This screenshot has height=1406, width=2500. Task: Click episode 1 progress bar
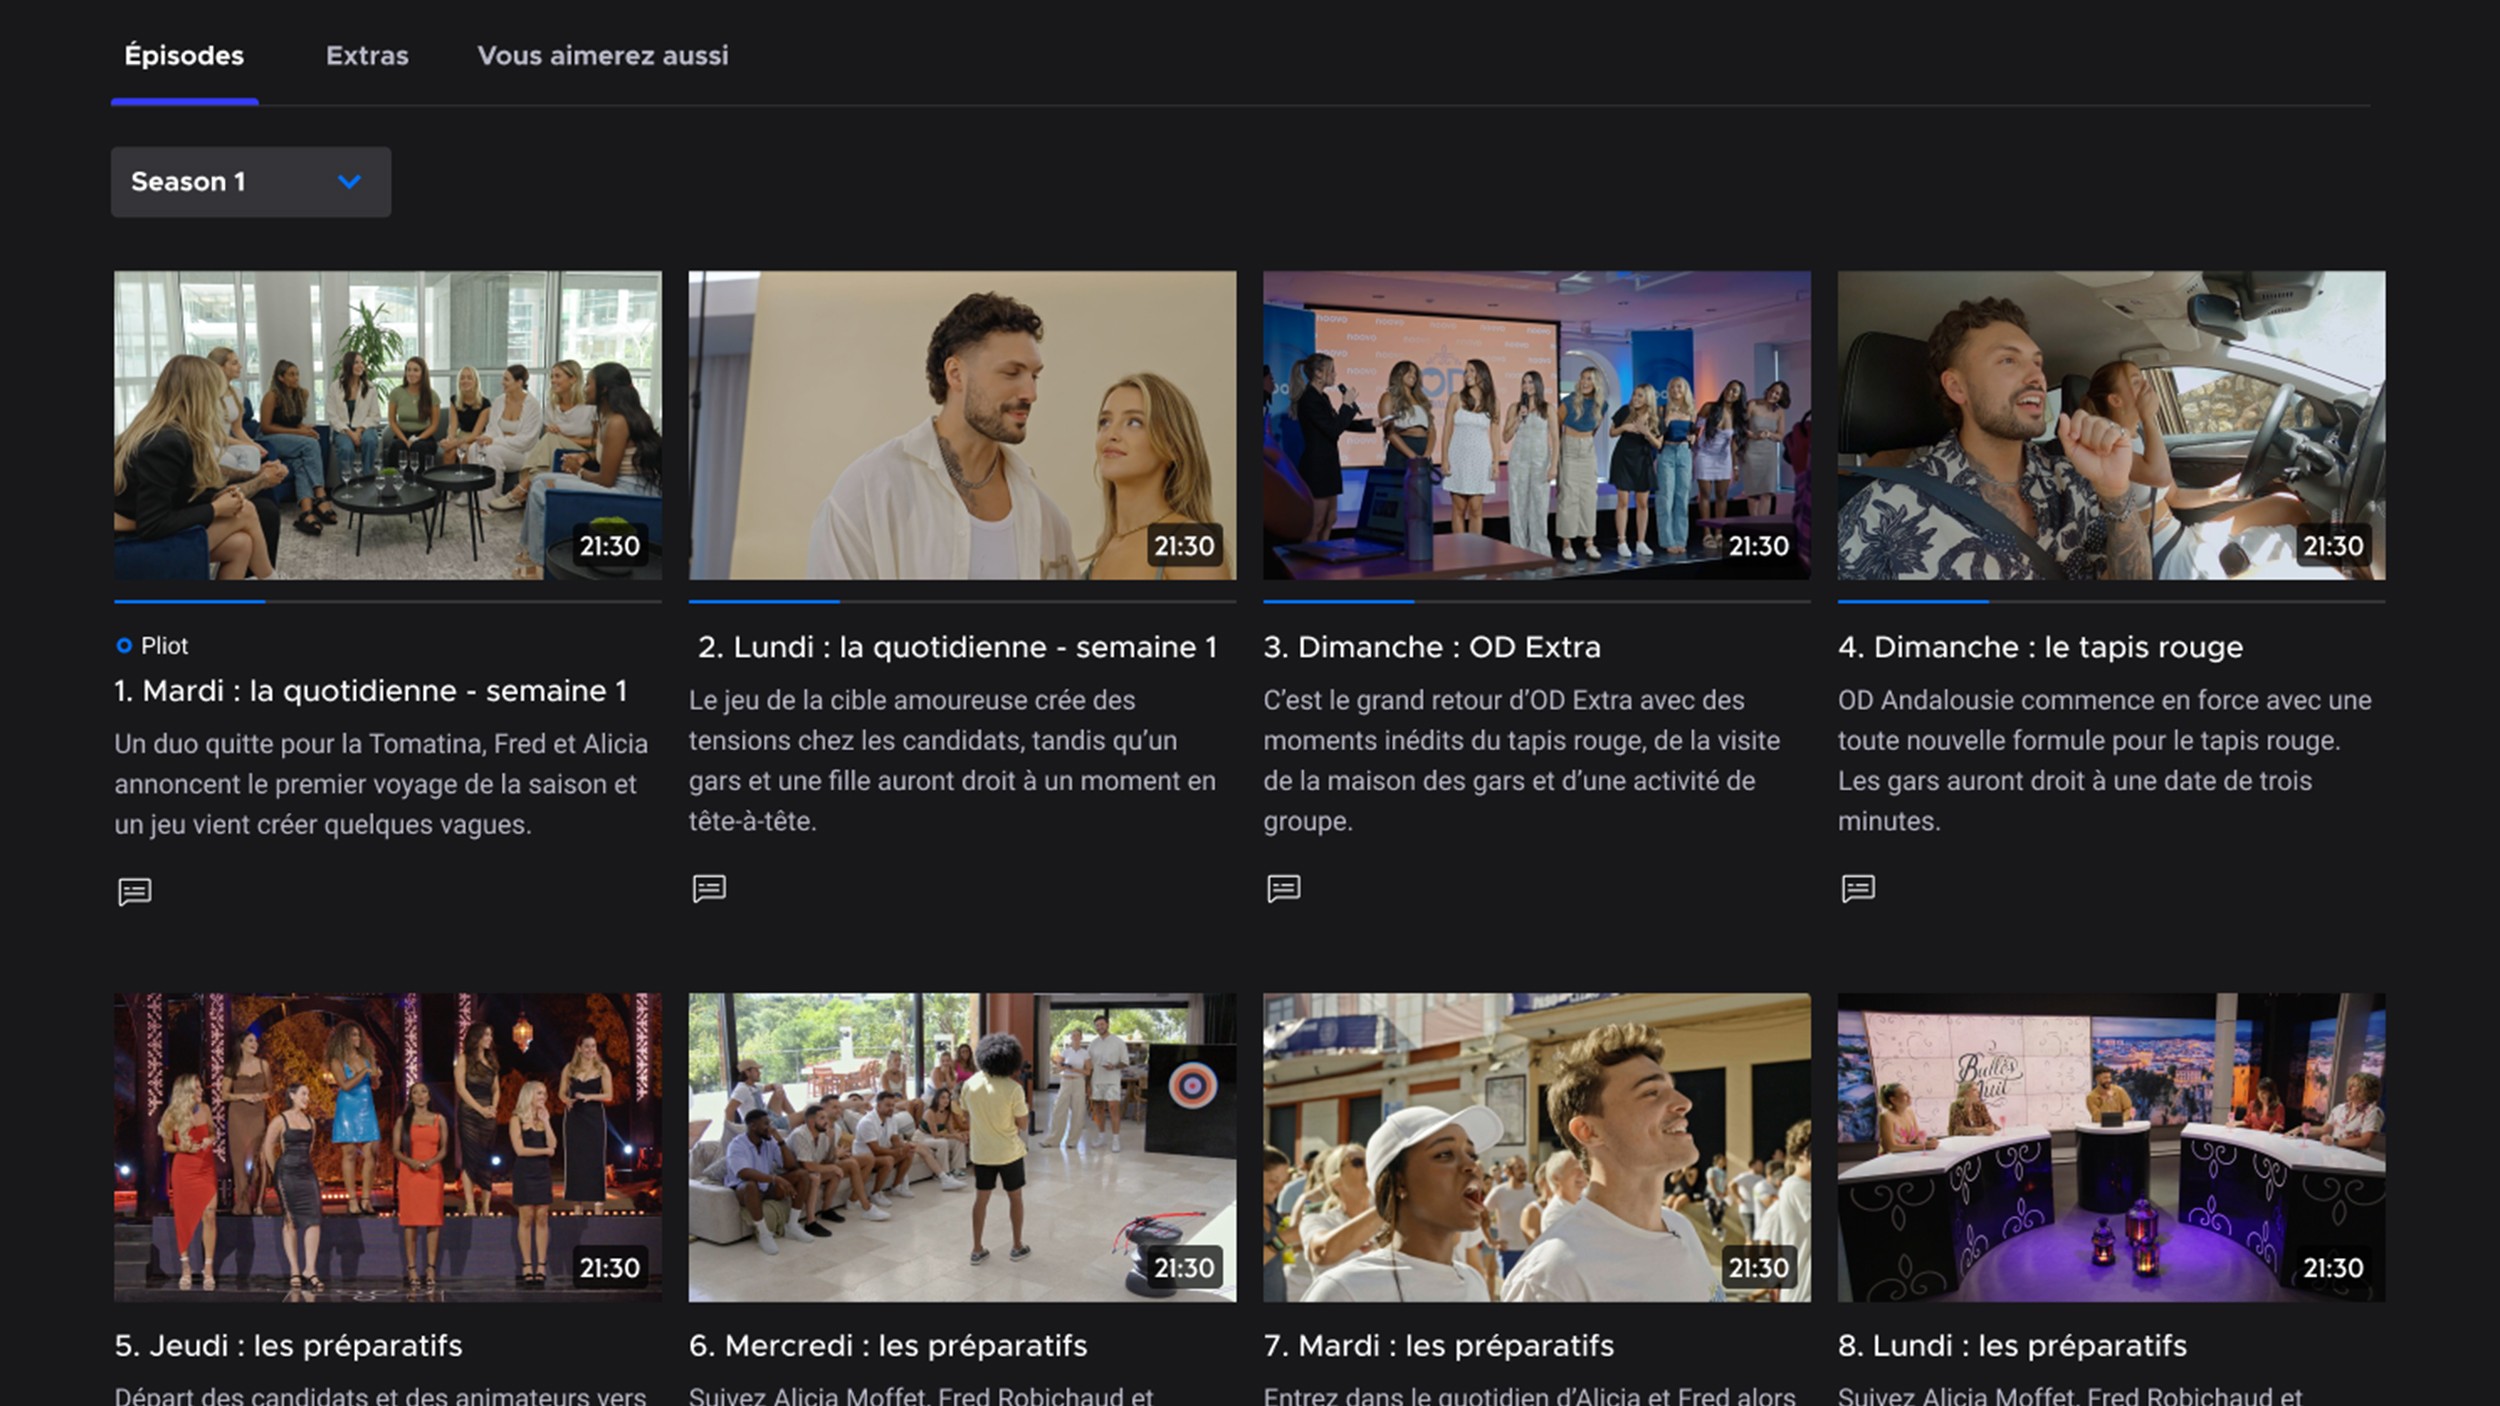point(387,602)
